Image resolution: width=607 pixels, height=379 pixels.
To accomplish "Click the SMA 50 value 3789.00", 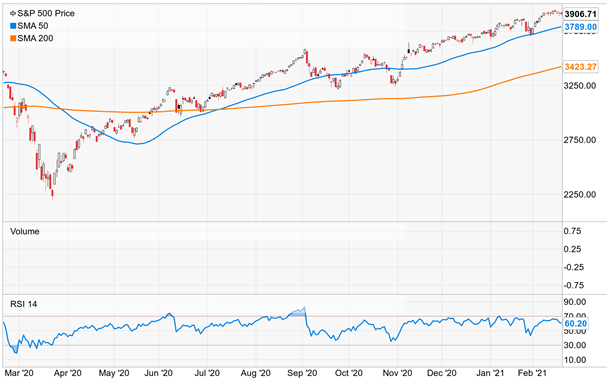I will click(580, 27).
